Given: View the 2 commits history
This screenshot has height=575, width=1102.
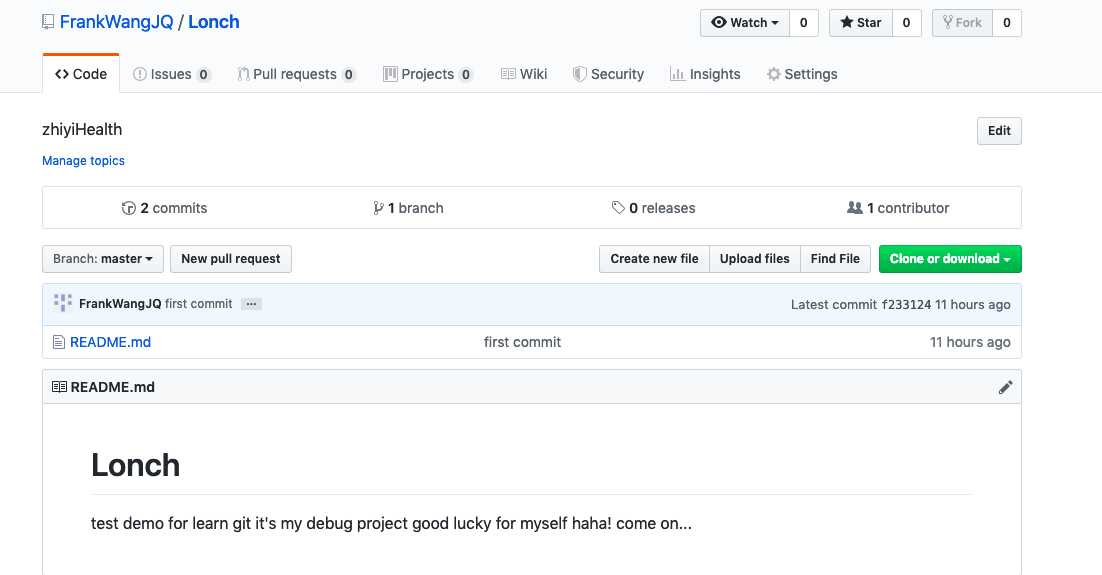Looking at the screenshot, I should [164, 208].
